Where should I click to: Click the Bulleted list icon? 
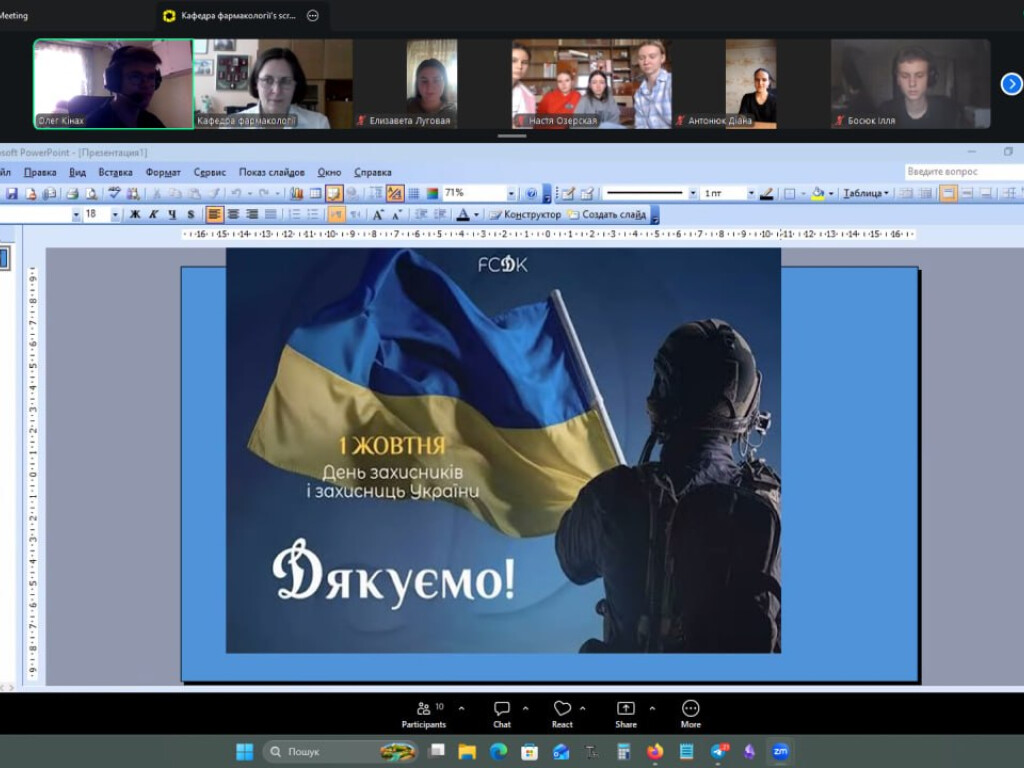(x=313, y=215)
